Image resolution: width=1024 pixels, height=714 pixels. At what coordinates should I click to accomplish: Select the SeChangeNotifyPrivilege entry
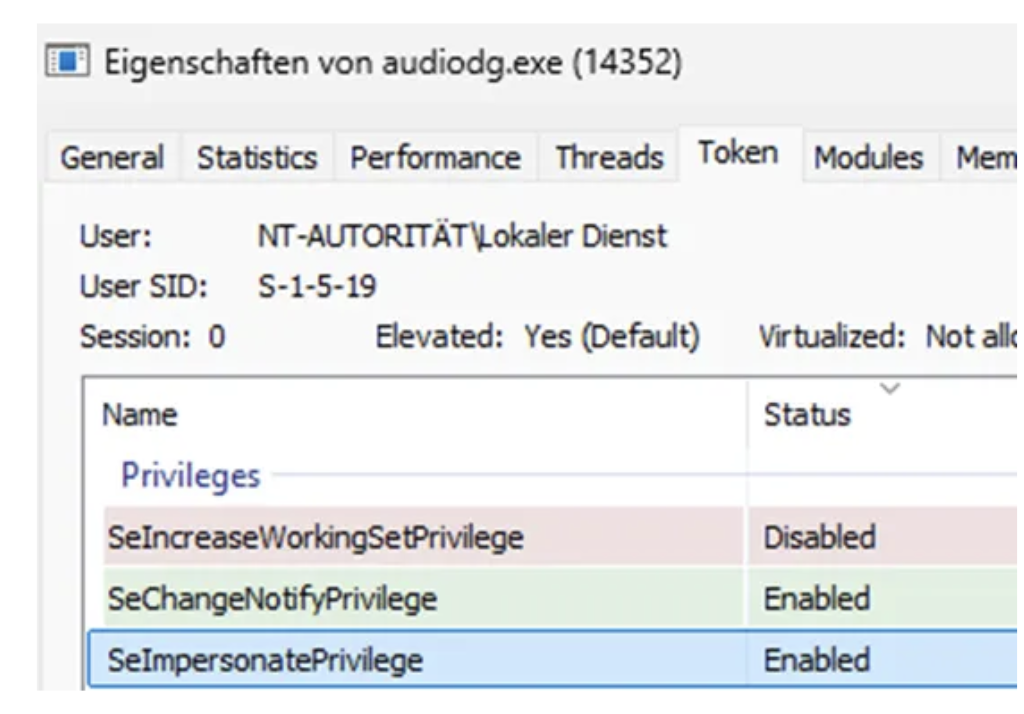click(x=272, y=599)
